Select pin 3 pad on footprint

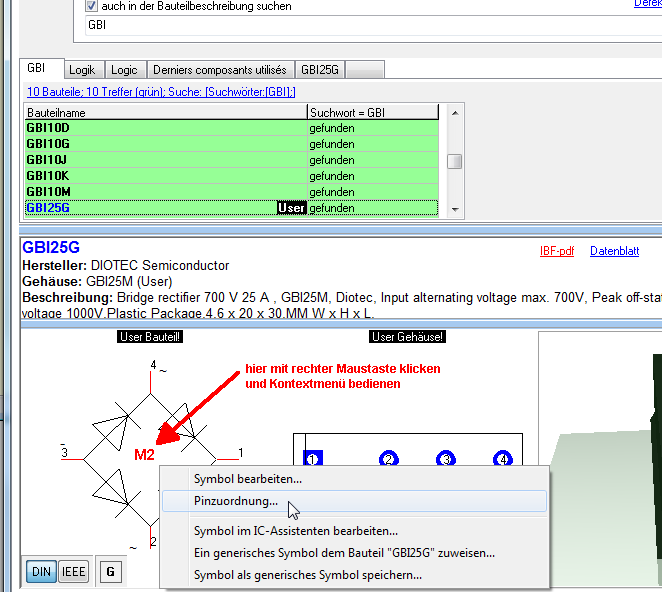coord(445,459)
